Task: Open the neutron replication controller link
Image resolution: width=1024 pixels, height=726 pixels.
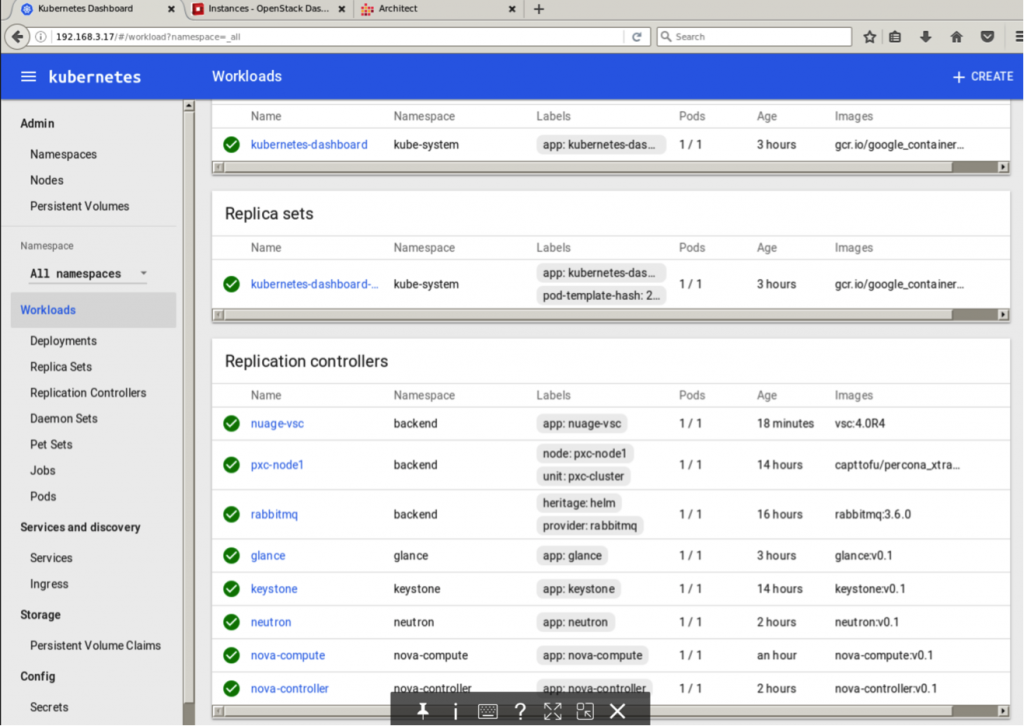Action: pos(271,622)
